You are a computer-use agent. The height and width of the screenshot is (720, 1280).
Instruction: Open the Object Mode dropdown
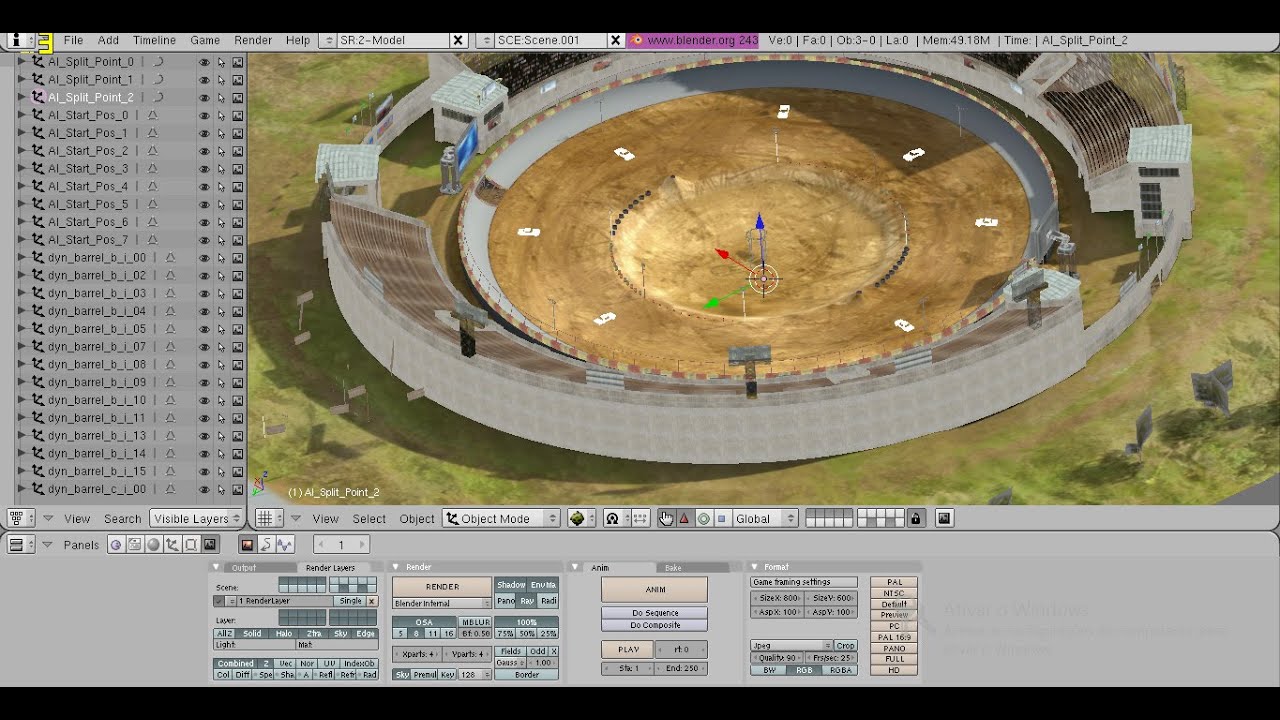pos(502,518)
